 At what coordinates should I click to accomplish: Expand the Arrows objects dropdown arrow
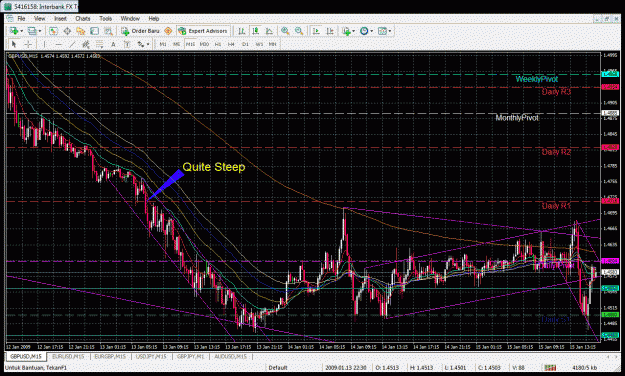pyautogui.click(x=148, y=44)
